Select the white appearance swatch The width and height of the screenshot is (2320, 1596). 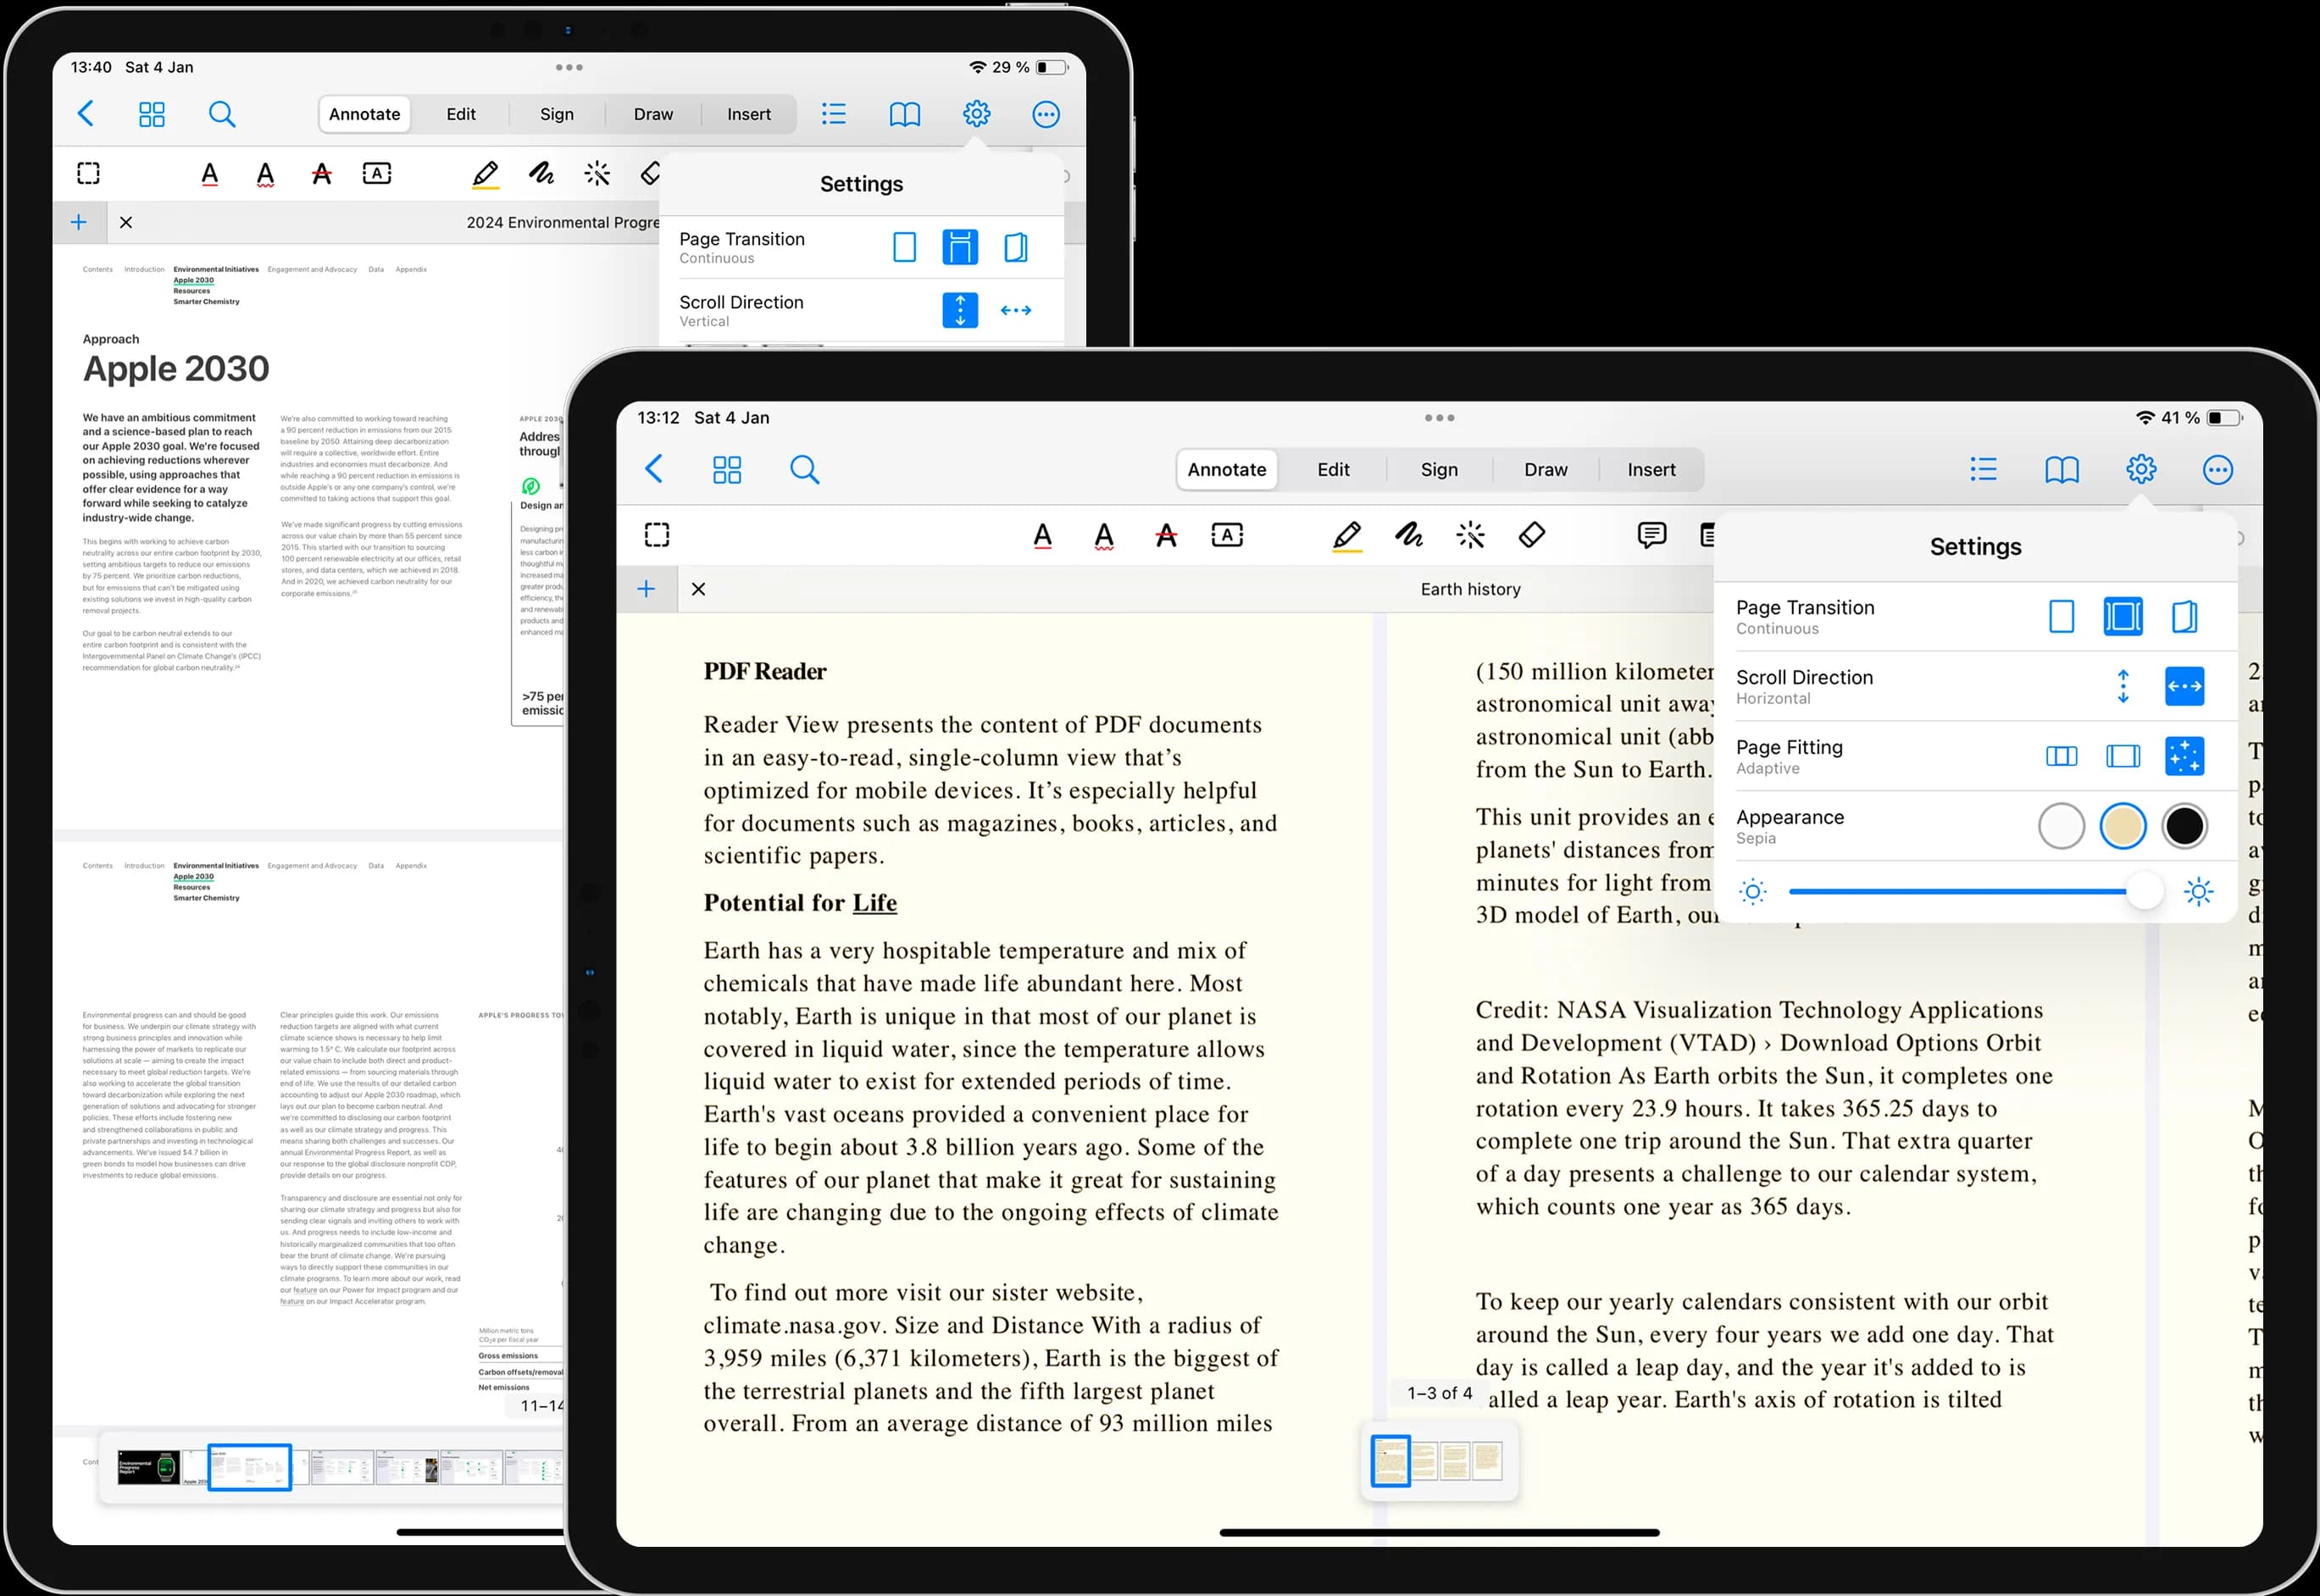(x=2061, y=826)
